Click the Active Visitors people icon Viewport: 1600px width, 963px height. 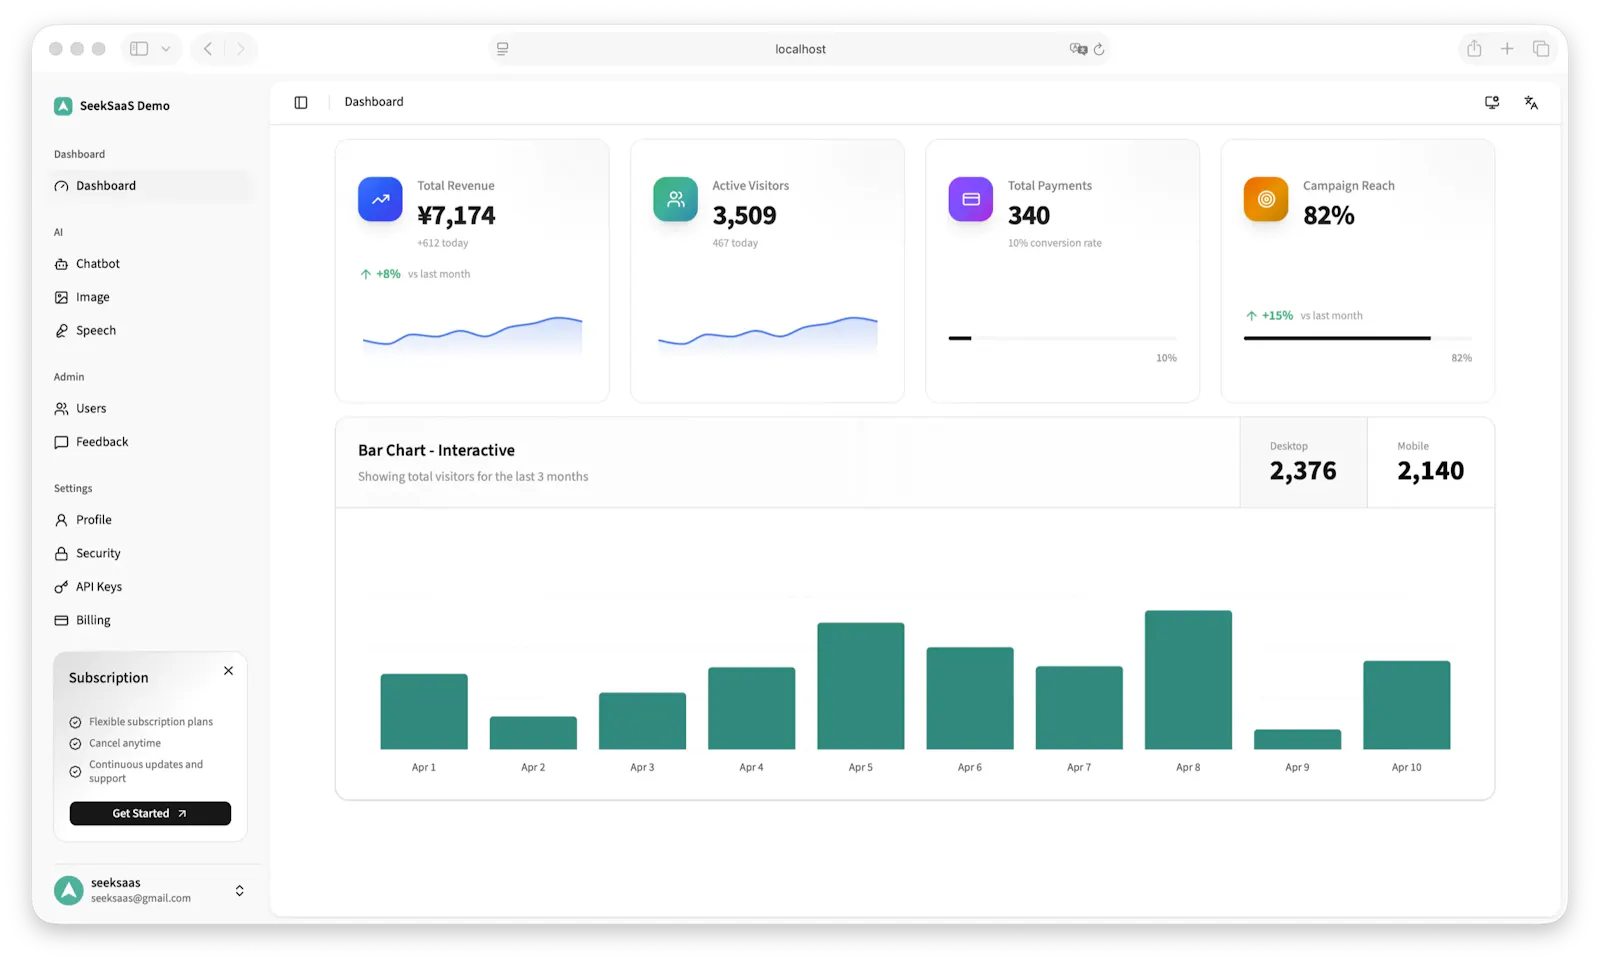(x=675, y=199)
